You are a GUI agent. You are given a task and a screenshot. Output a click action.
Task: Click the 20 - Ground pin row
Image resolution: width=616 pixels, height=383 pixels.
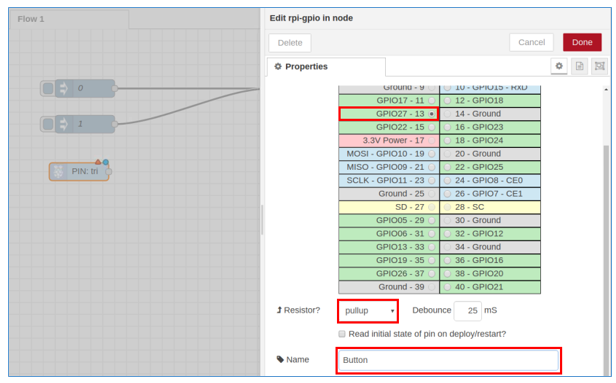[490, 154]
